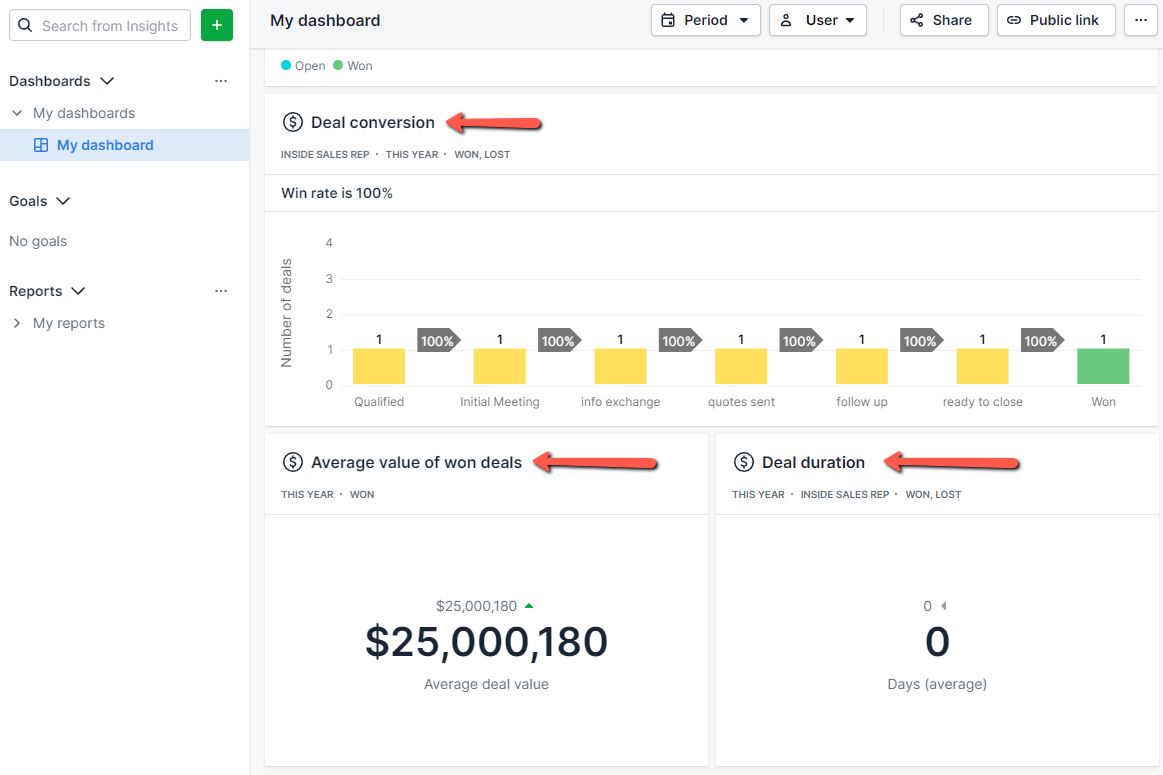The image size is (1163, 775).
Task: Click the Initial Meeting stage bar
Action: pyautogui.click(x=500, y=366)
